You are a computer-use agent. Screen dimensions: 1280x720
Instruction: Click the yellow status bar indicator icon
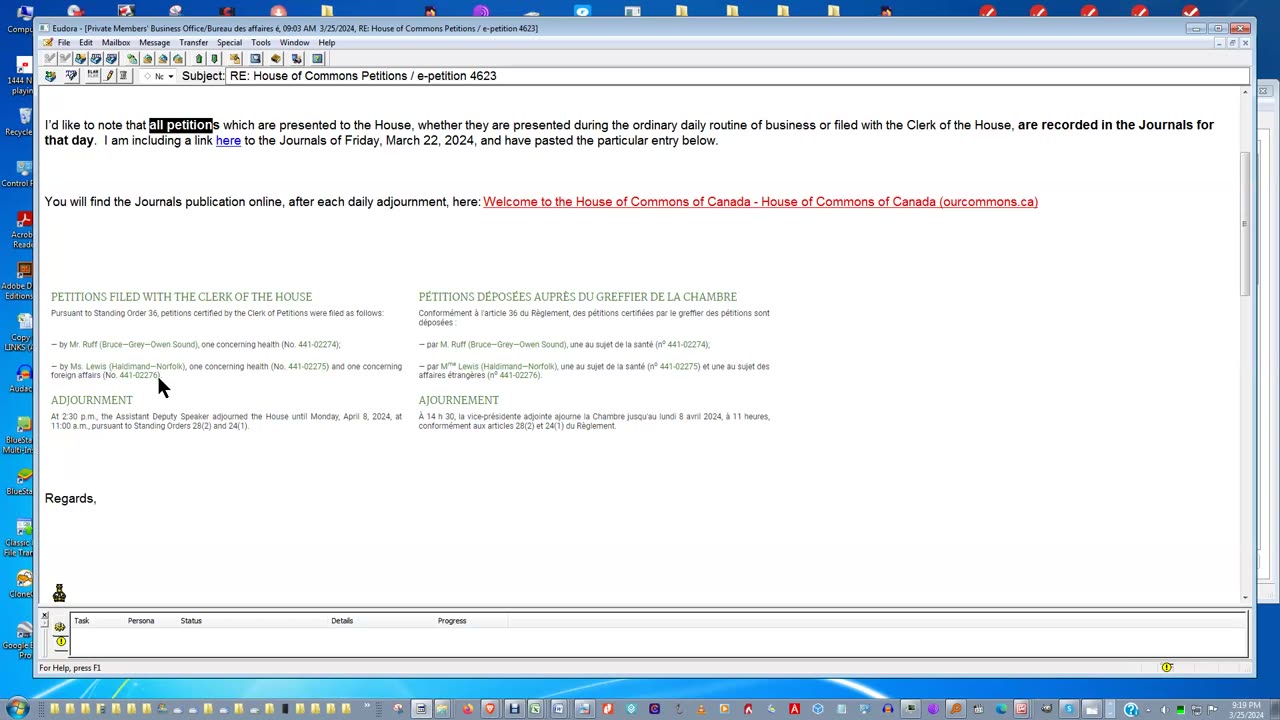point(1167,667)
